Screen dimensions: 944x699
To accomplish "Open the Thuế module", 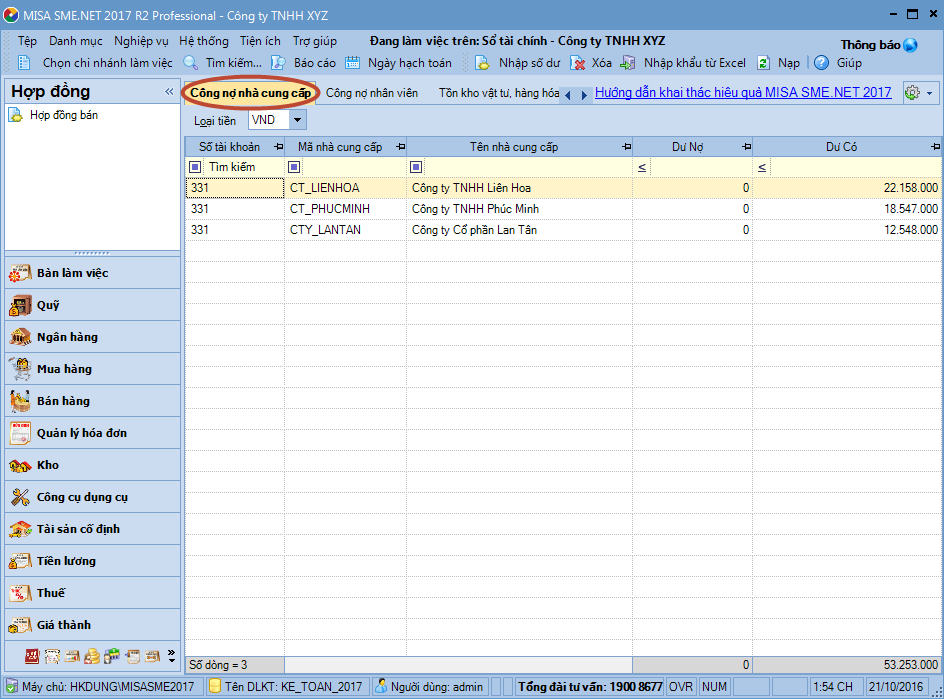I will click(92, 592).
